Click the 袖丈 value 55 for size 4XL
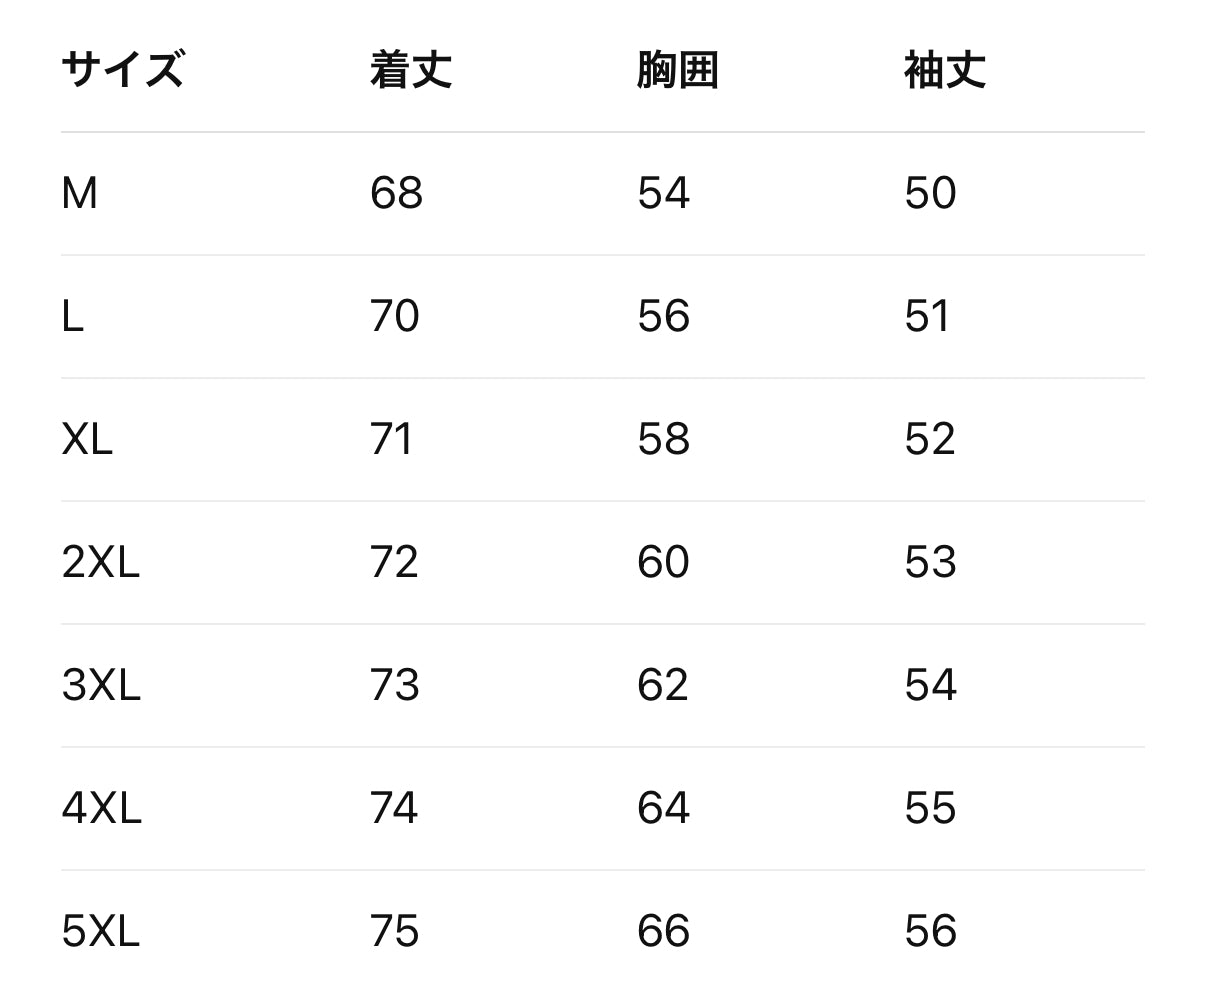The image size is (1206, 989). (x=930, y=808)
